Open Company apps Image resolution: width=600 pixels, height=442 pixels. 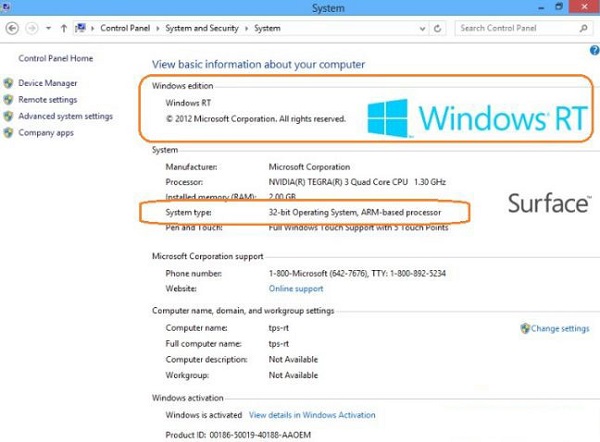point(46,133)
